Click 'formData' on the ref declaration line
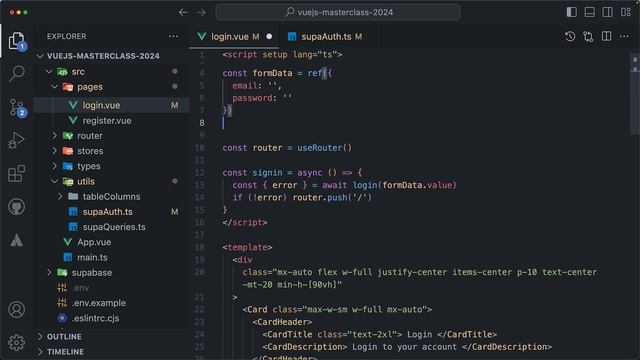The width and height of the screenshot is (640, 360). click(x=272, y=73)
